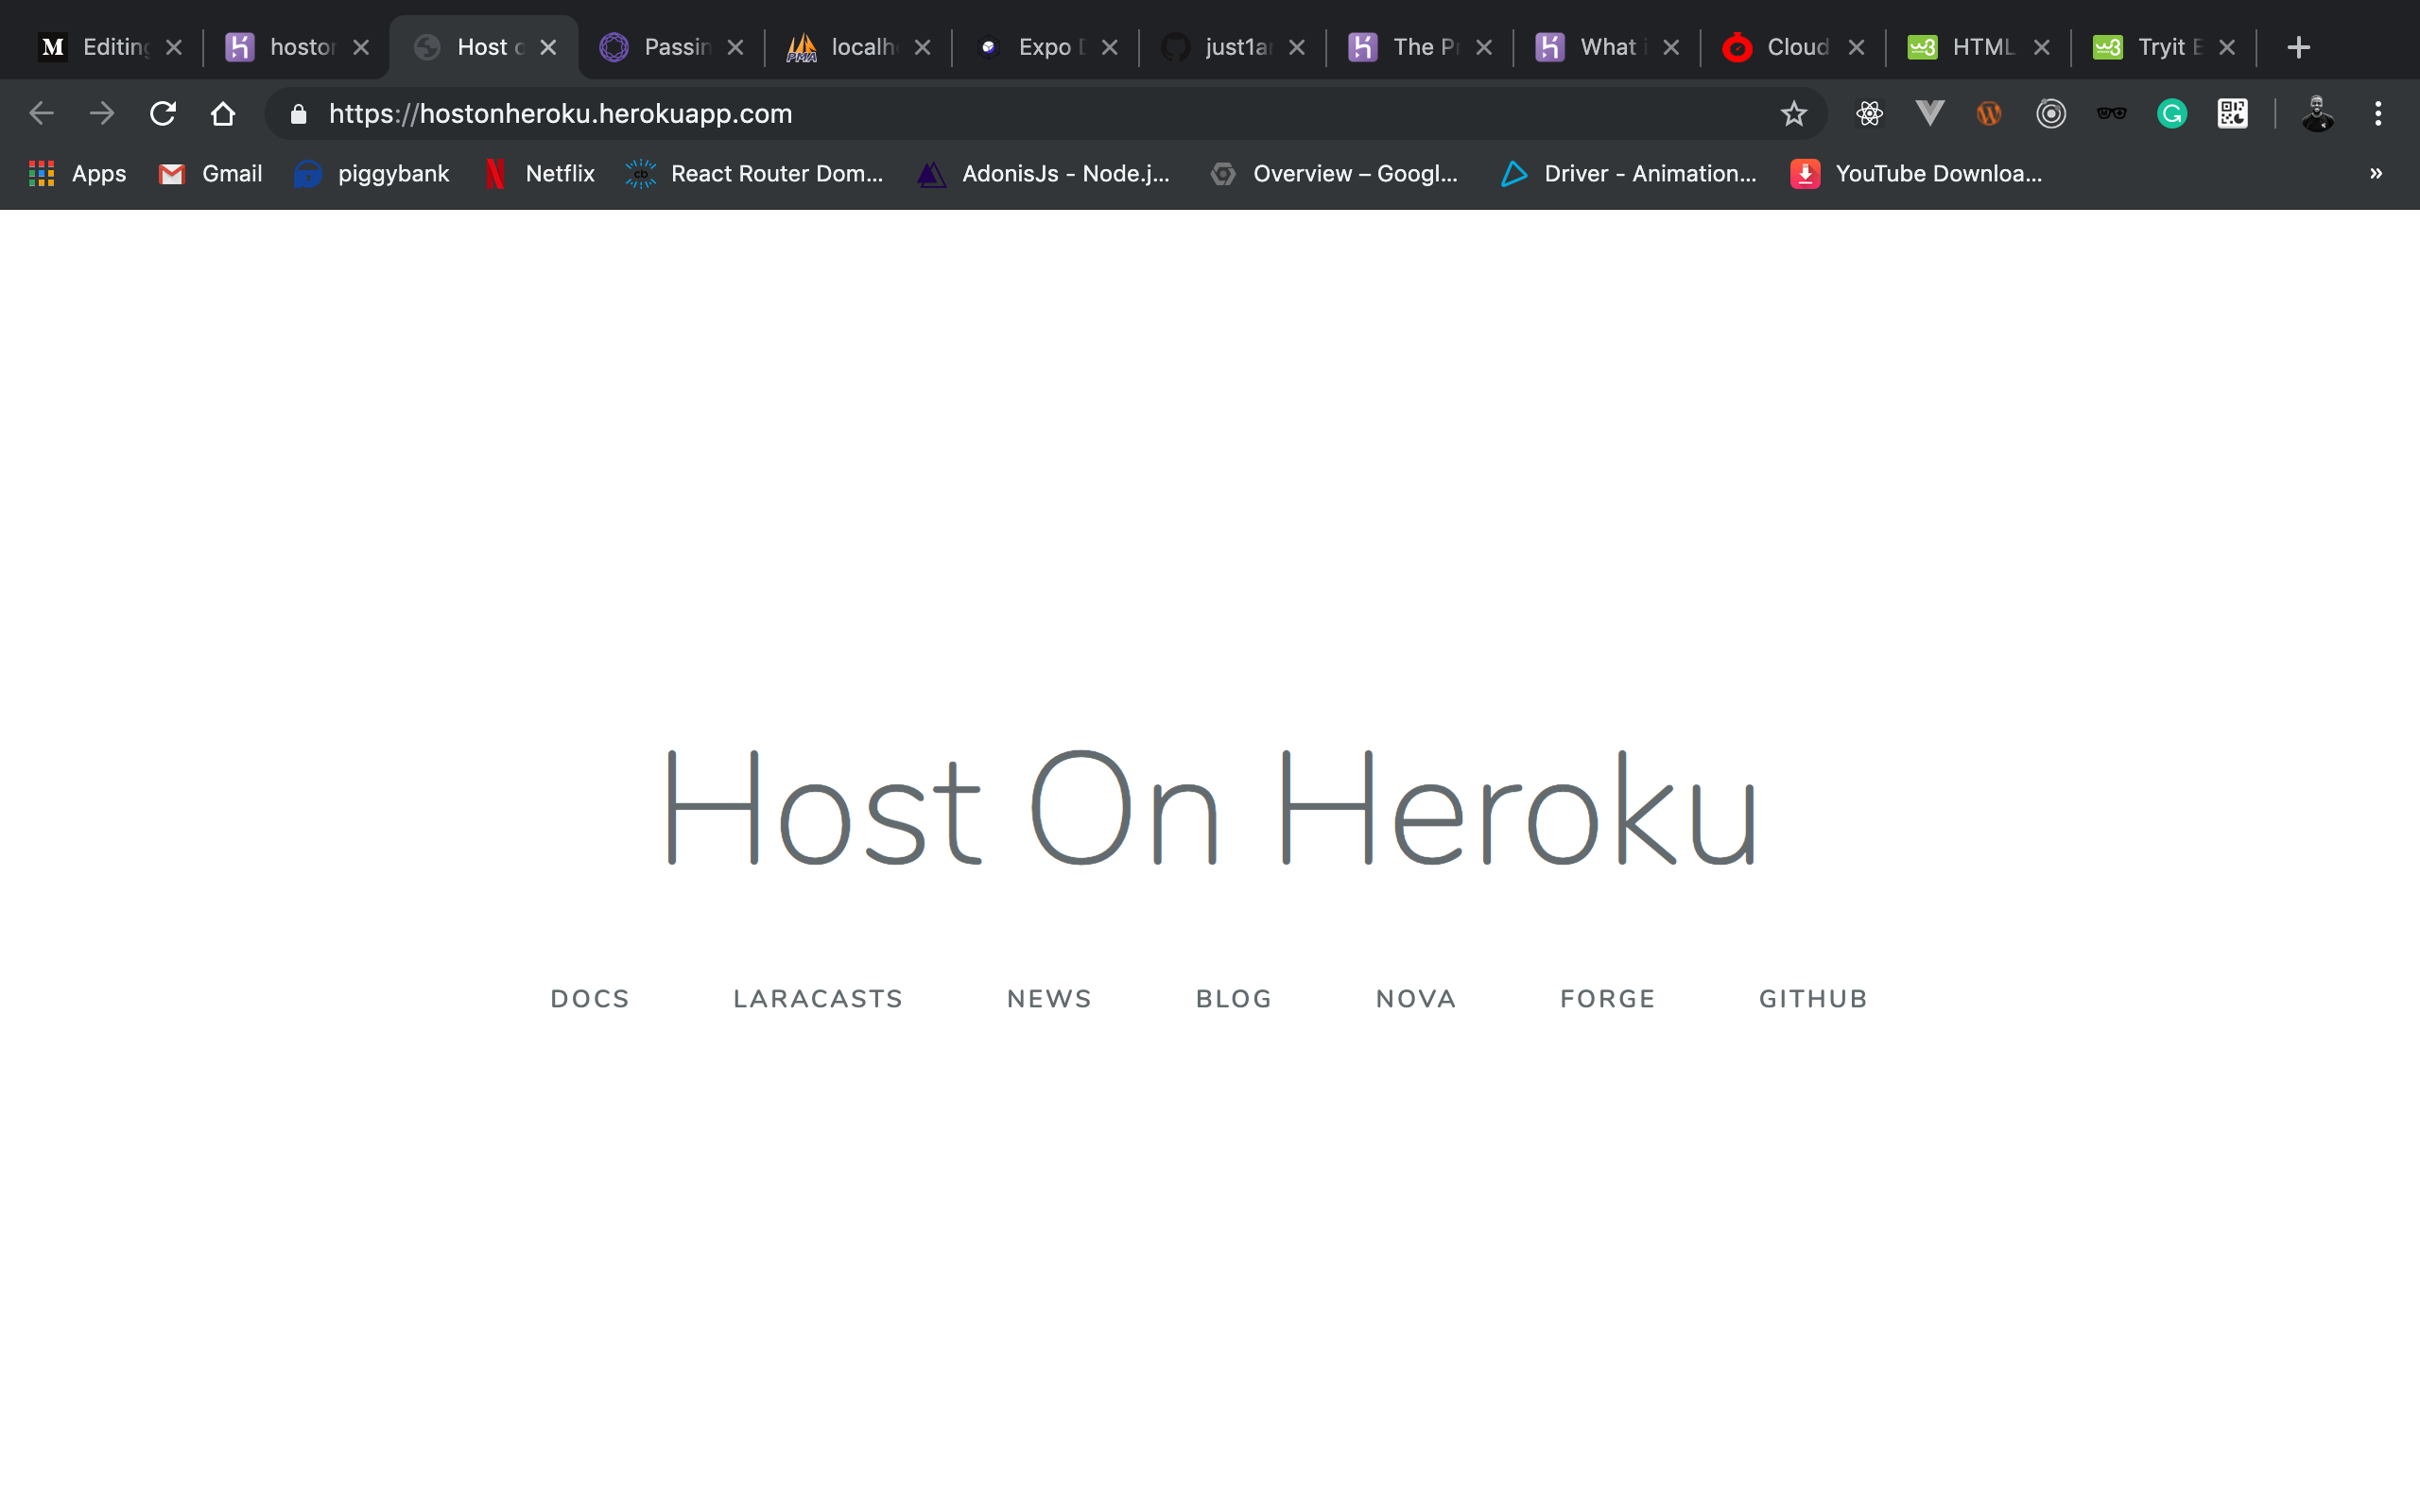Viewport: 2420px width, 1512px height.
Task: Open the glasses-shaped extension icon
Action: (x=2111, y=113)
